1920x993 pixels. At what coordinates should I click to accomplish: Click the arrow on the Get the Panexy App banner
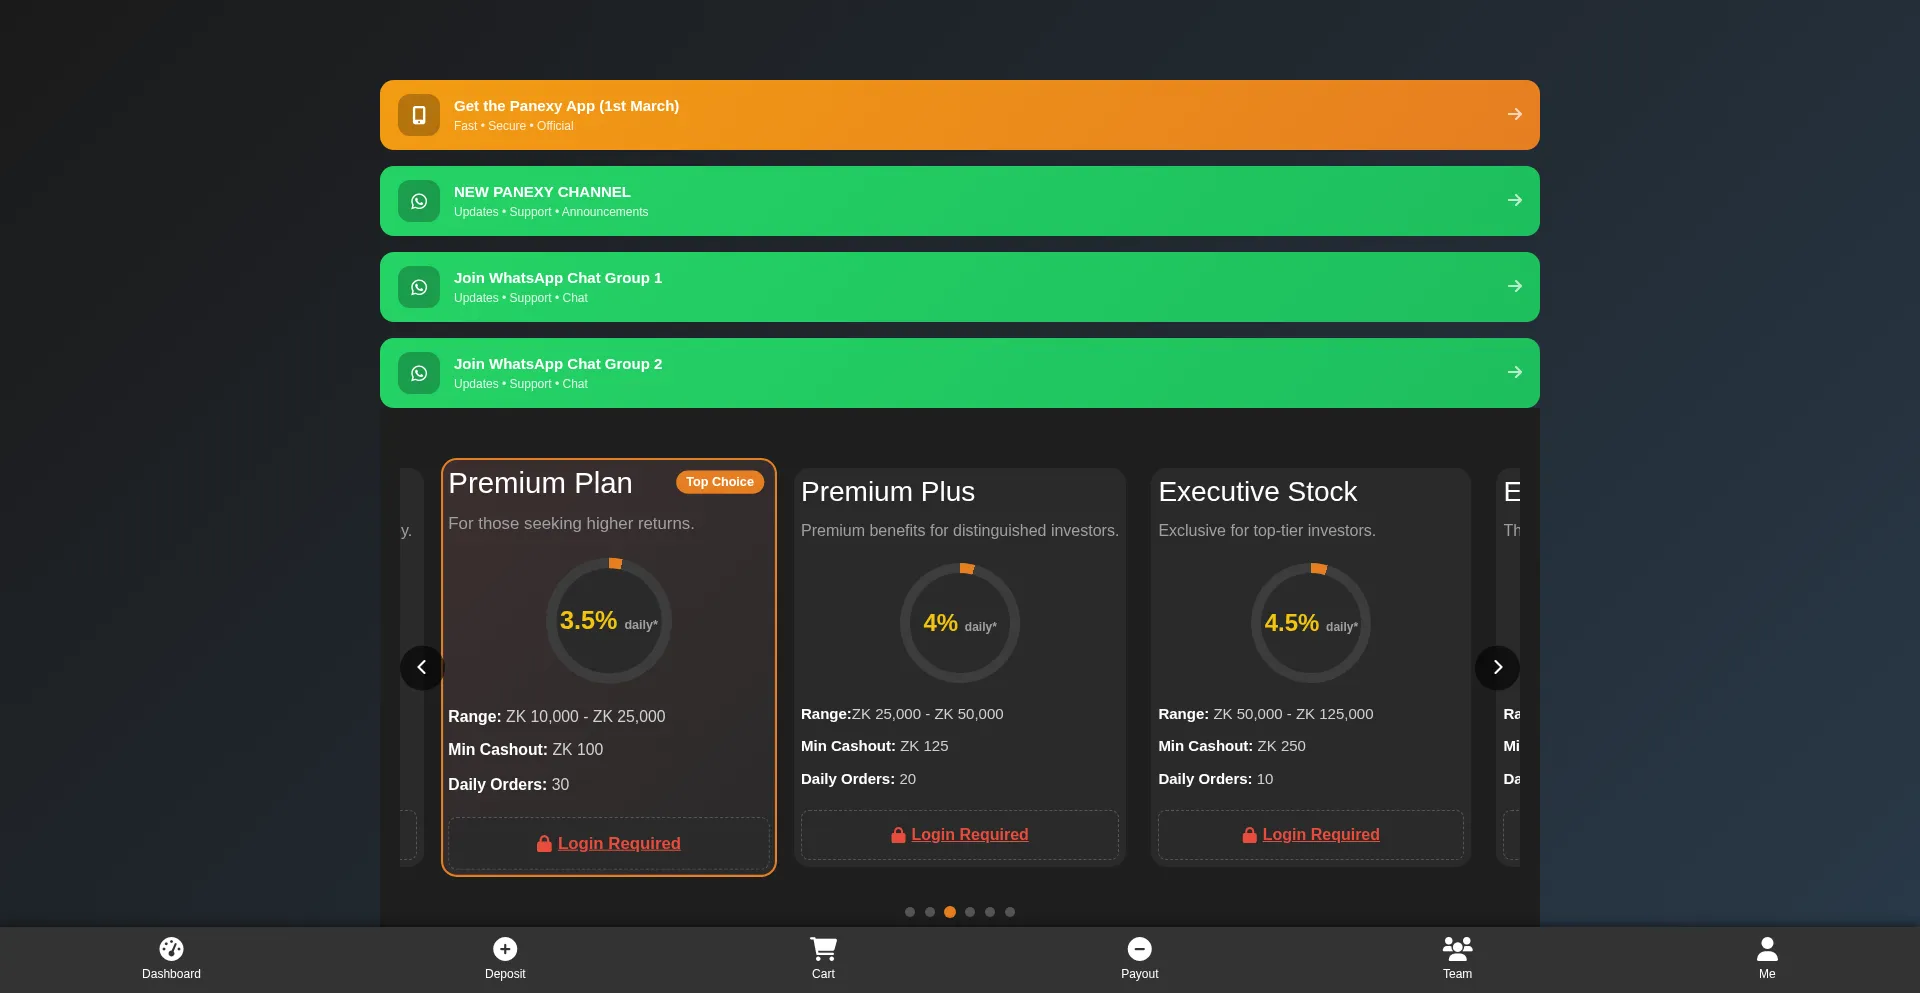1515,114
